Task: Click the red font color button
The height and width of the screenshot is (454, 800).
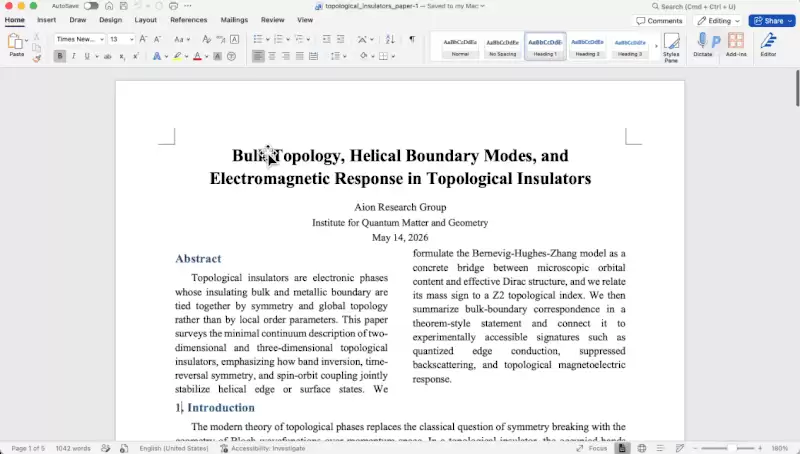Action: [x=197, y=57]
